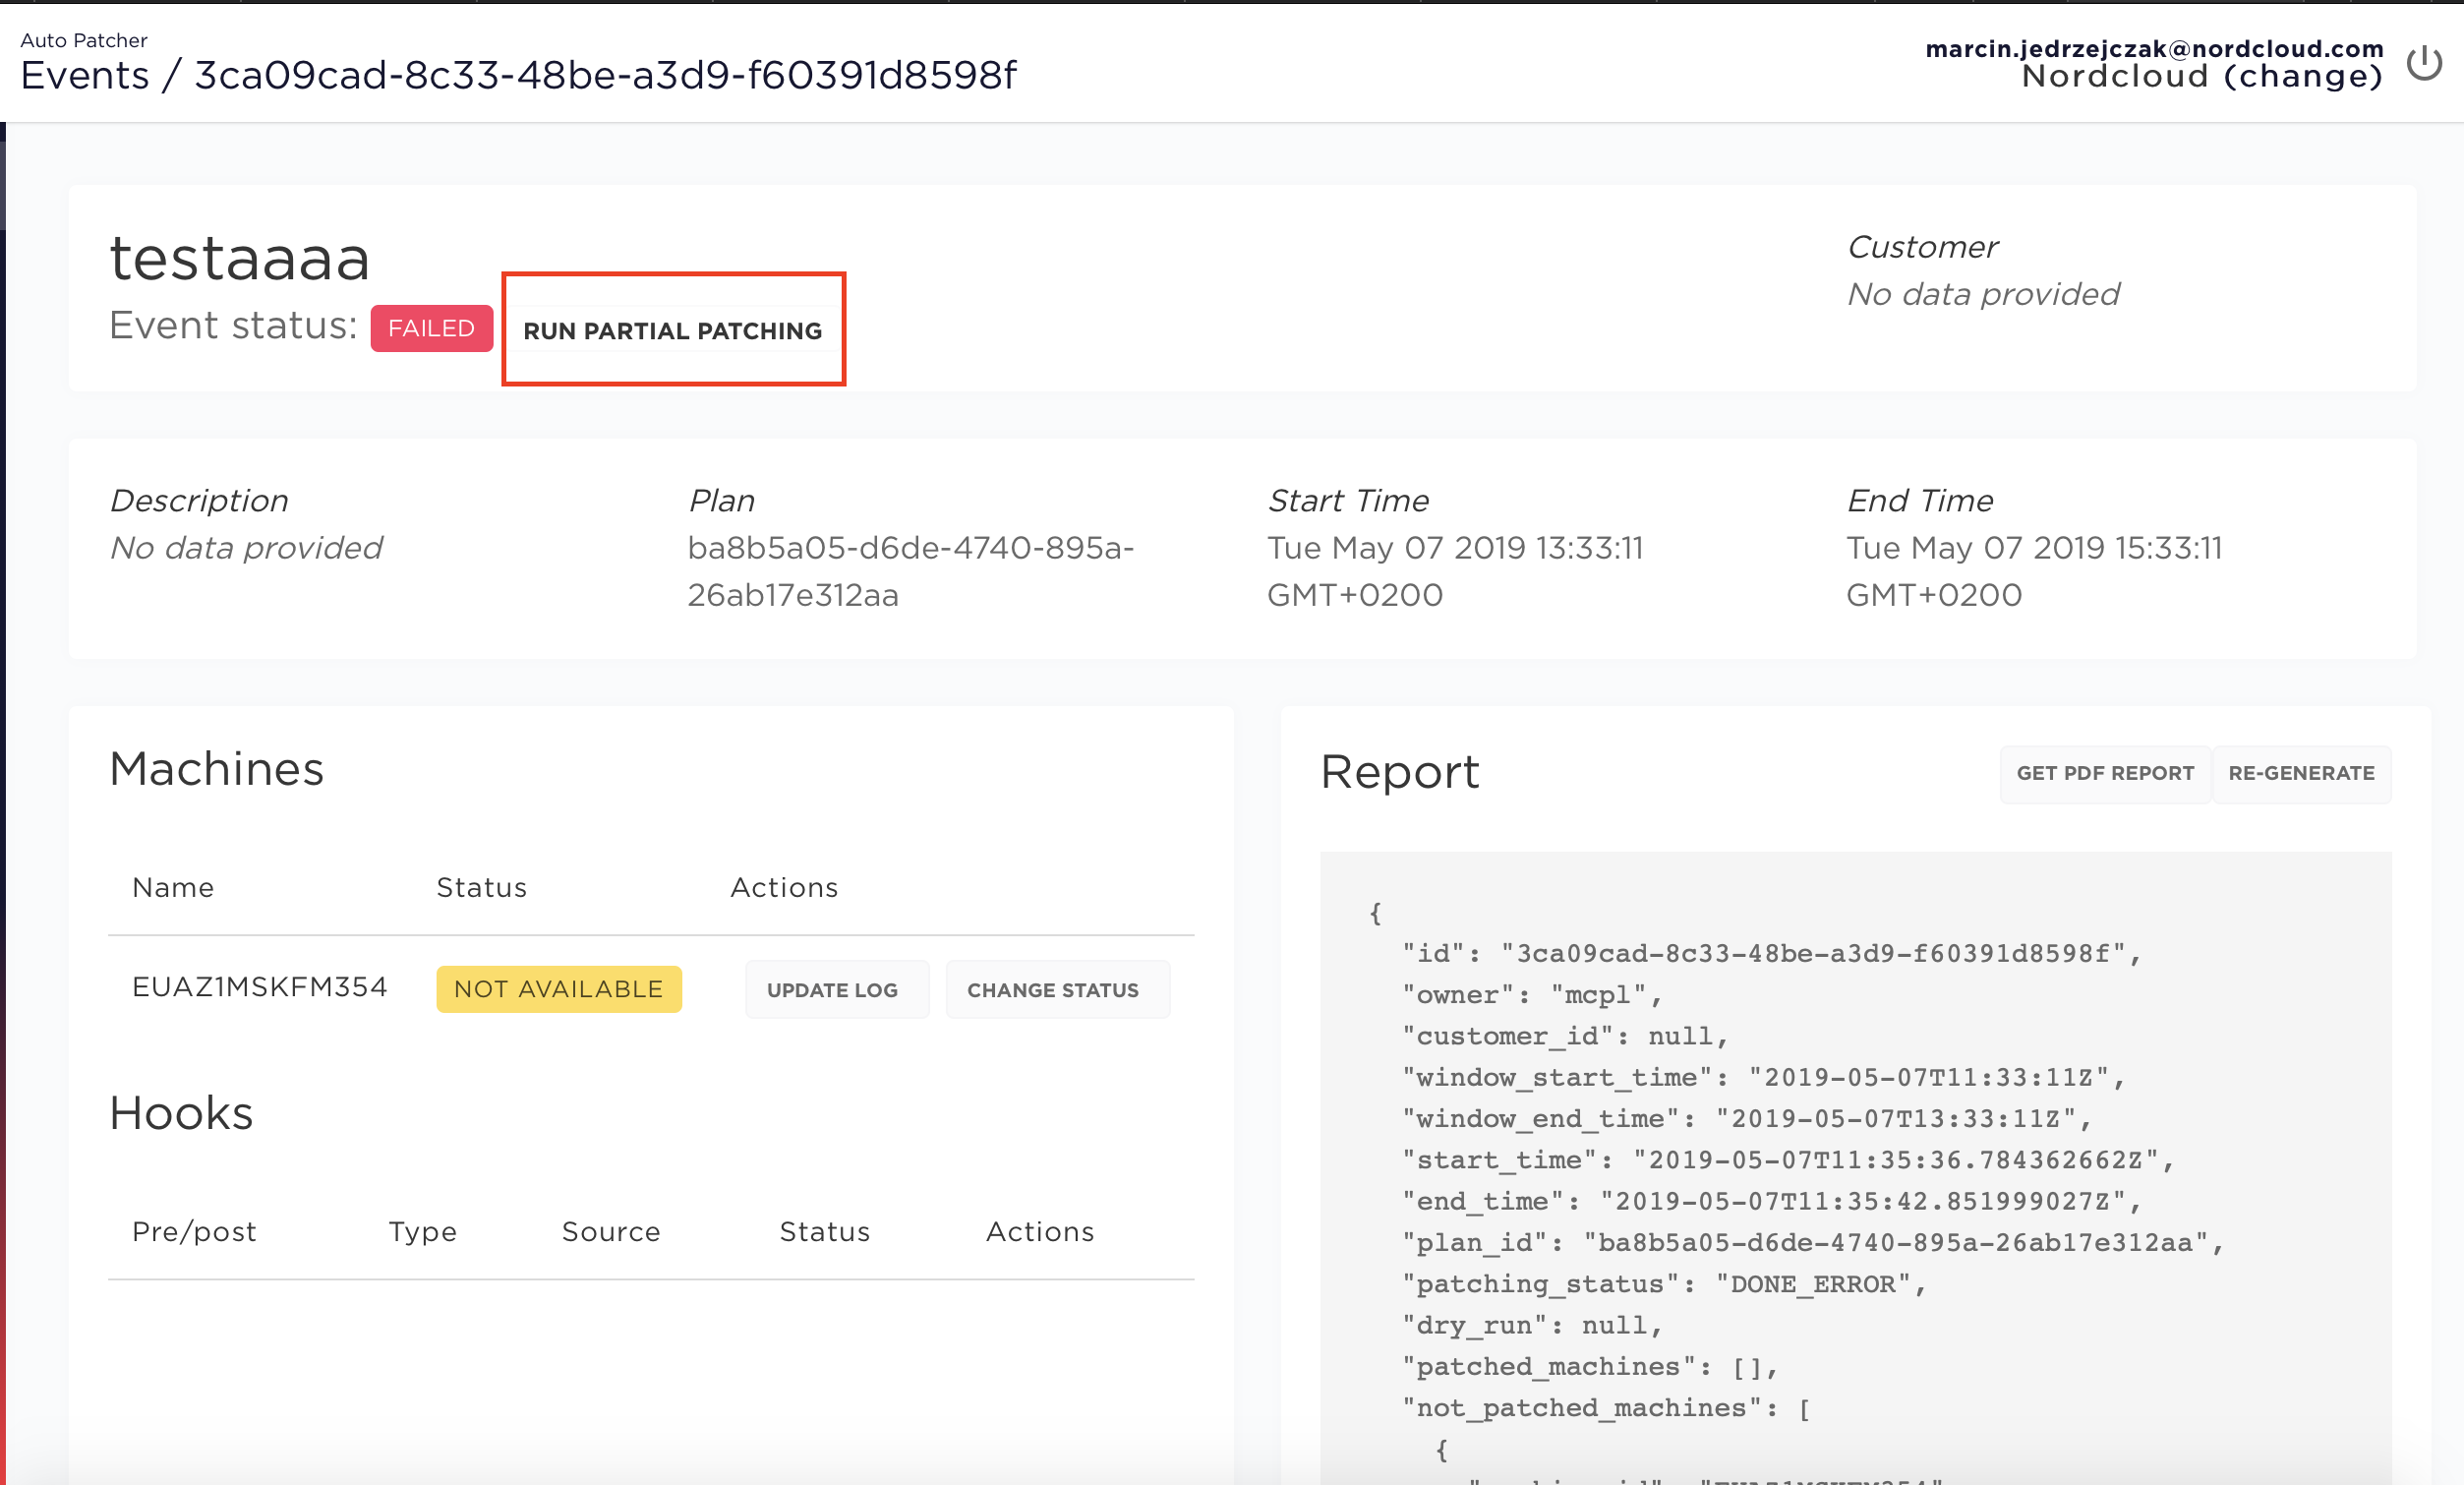Click the "window_start_time" report line
The height and width of the screenshot is (1485, 2464).
pos(1764,1077)
